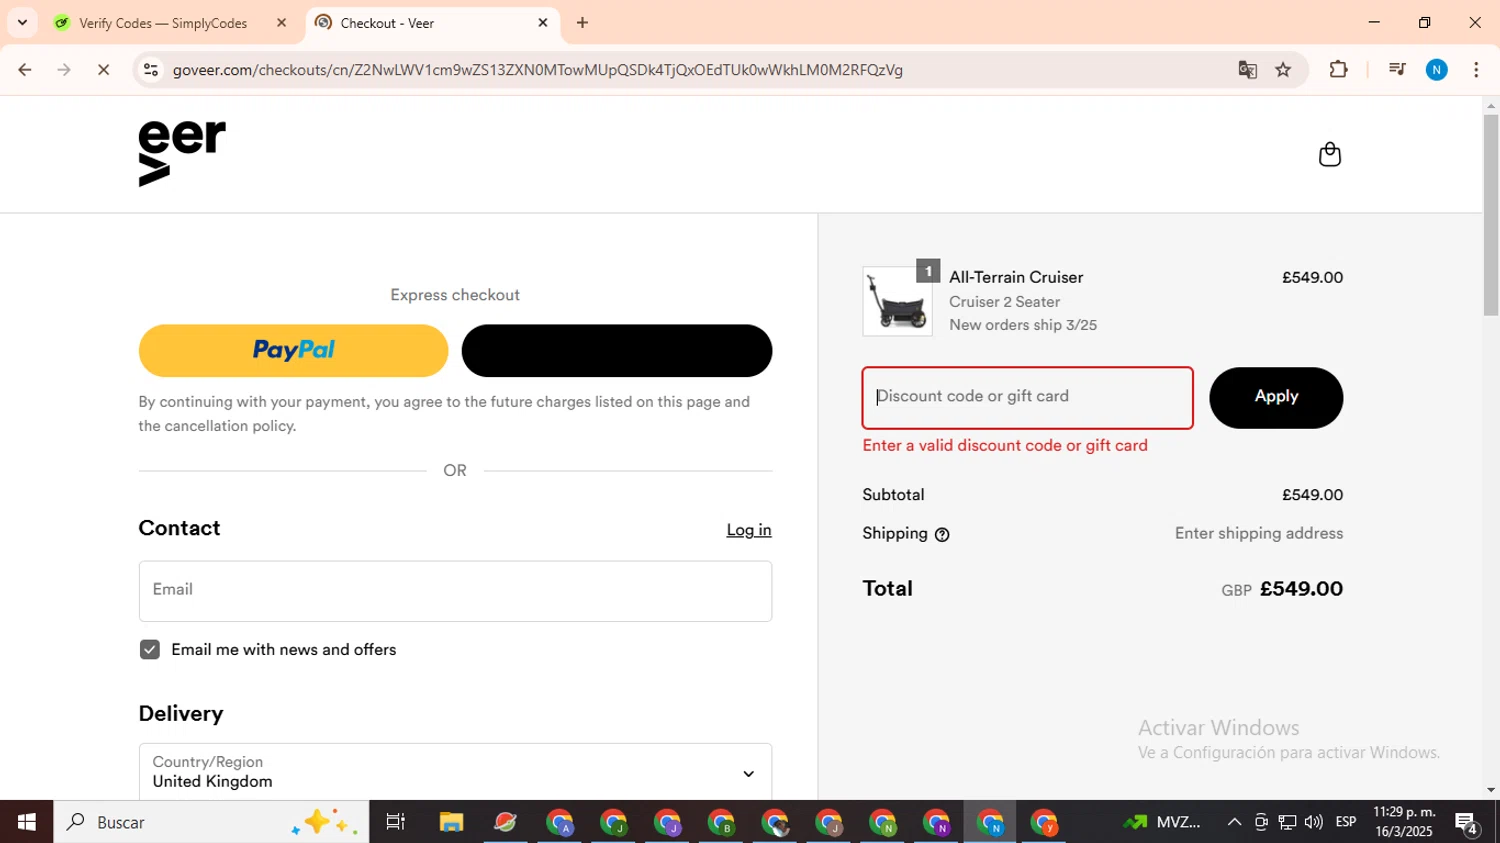1500x843 pixels.
Task: Click the 'All-Terrain Cruiser' product name
Action: (1016, 278)
